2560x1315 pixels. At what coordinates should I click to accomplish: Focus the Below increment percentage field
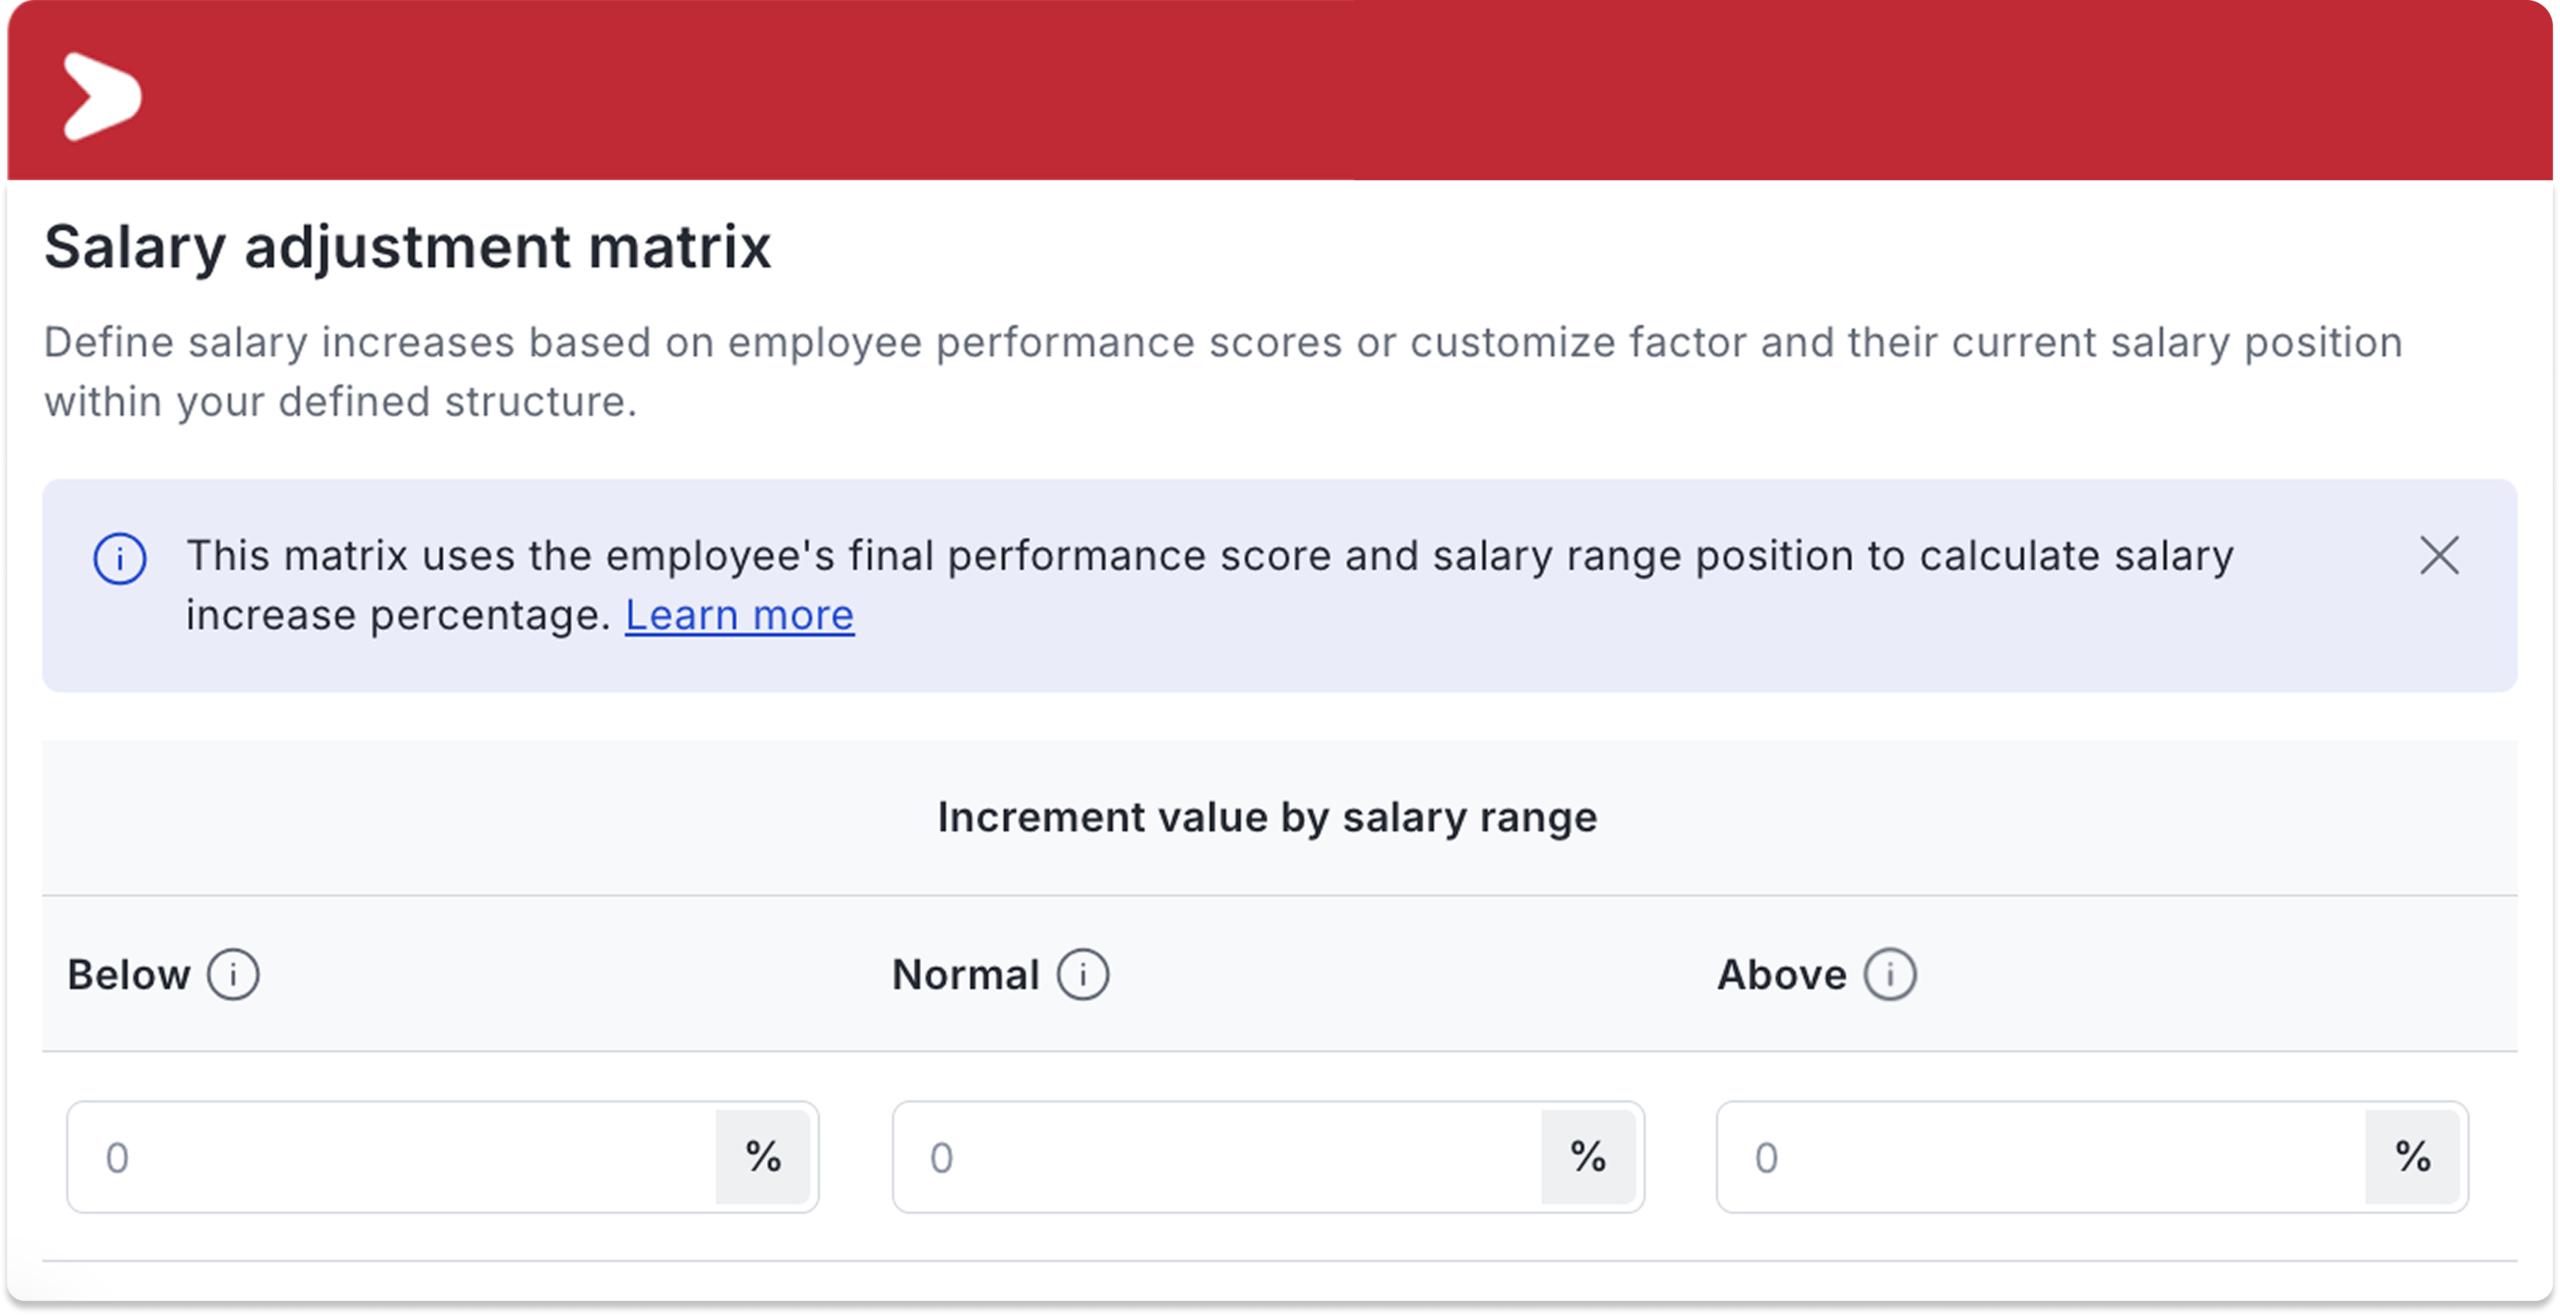[x=392, y=1157]
